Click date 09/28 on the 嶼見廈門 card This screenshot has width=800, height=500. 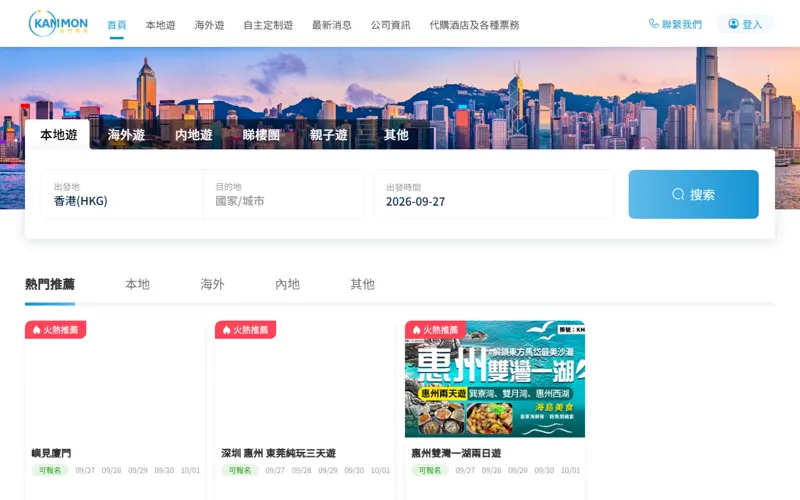pyautogui.click(x=111, y=470)
